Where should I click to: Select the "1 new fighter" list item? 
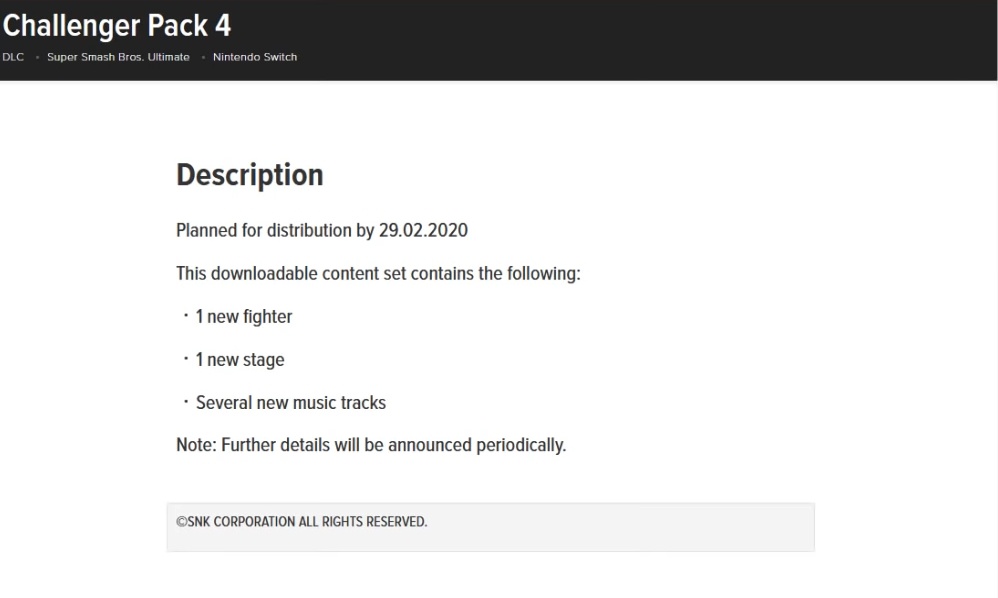coord(244,317)
